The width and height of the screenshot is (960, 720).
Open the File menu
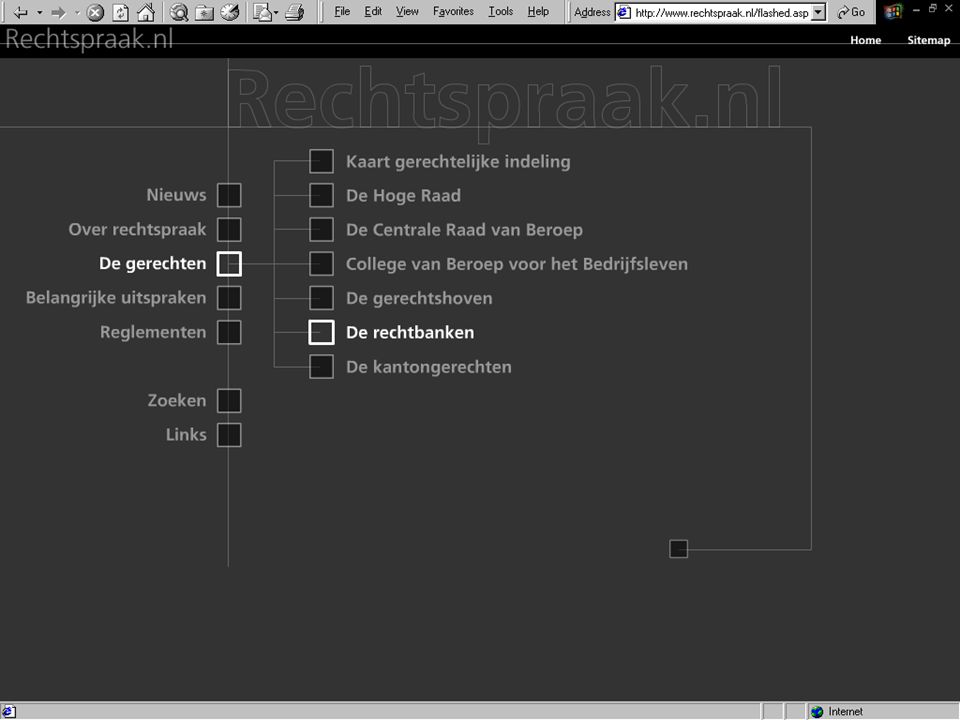[x=342, y=12]
